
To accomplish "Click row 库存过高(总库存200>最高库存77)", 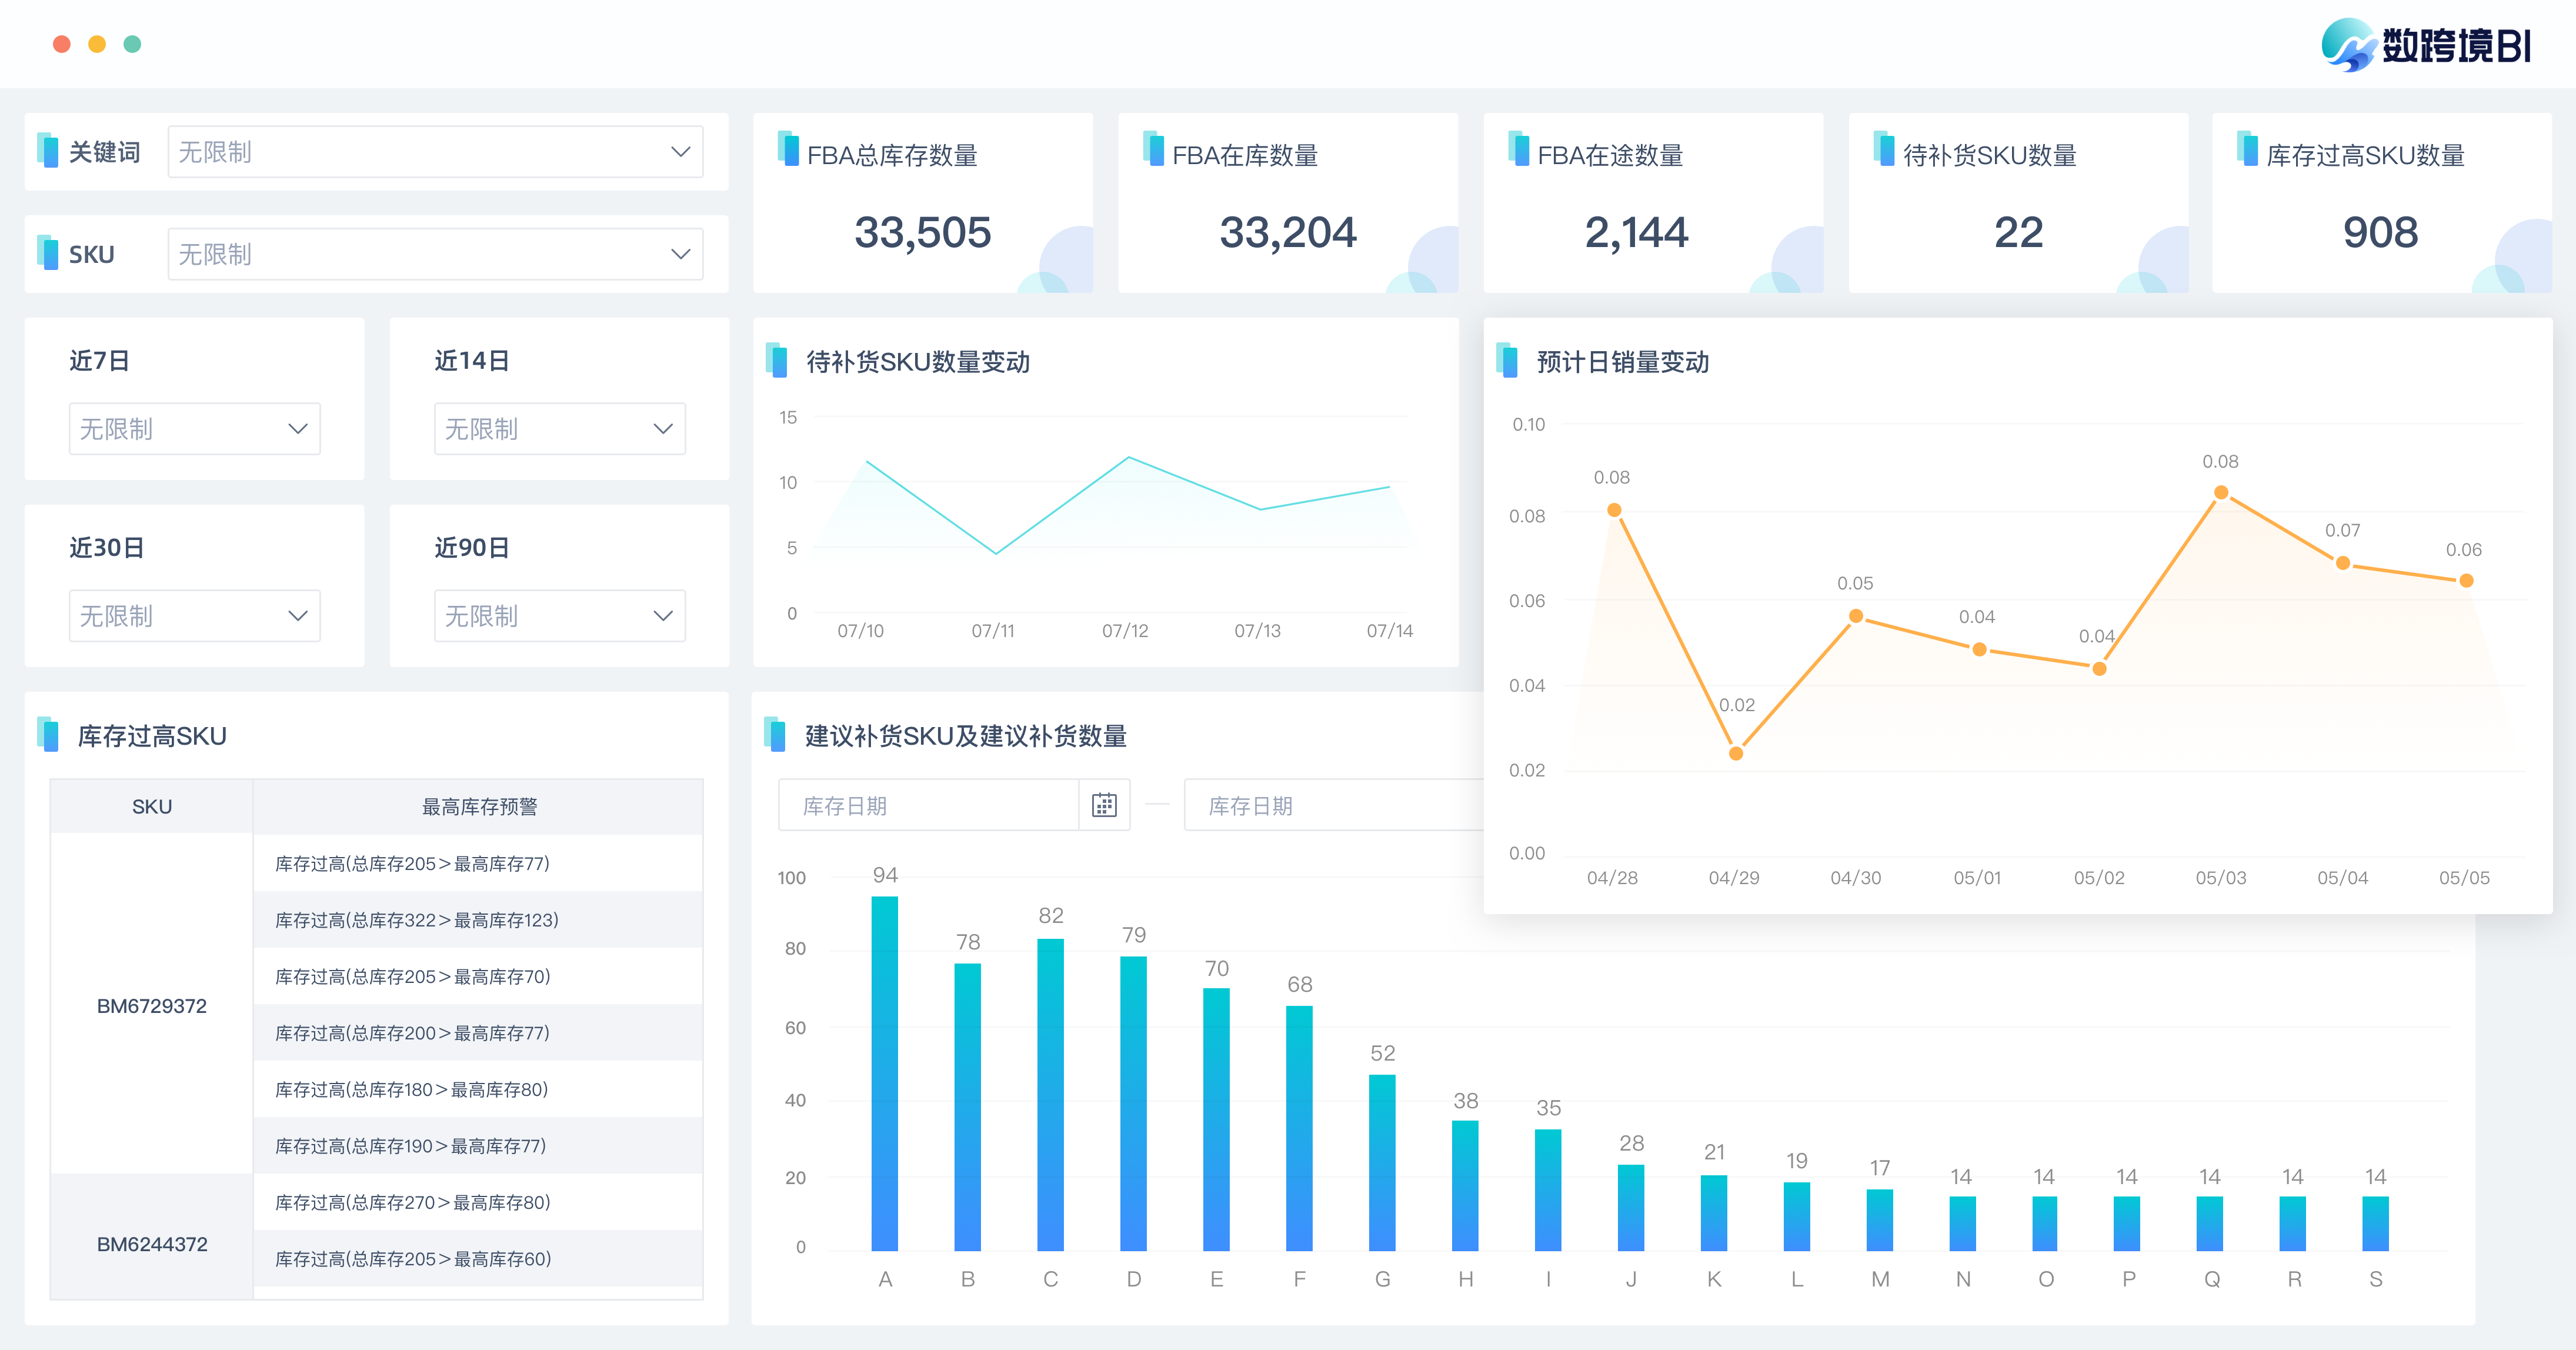I will pyautogui.click(x=479, y=1033).
